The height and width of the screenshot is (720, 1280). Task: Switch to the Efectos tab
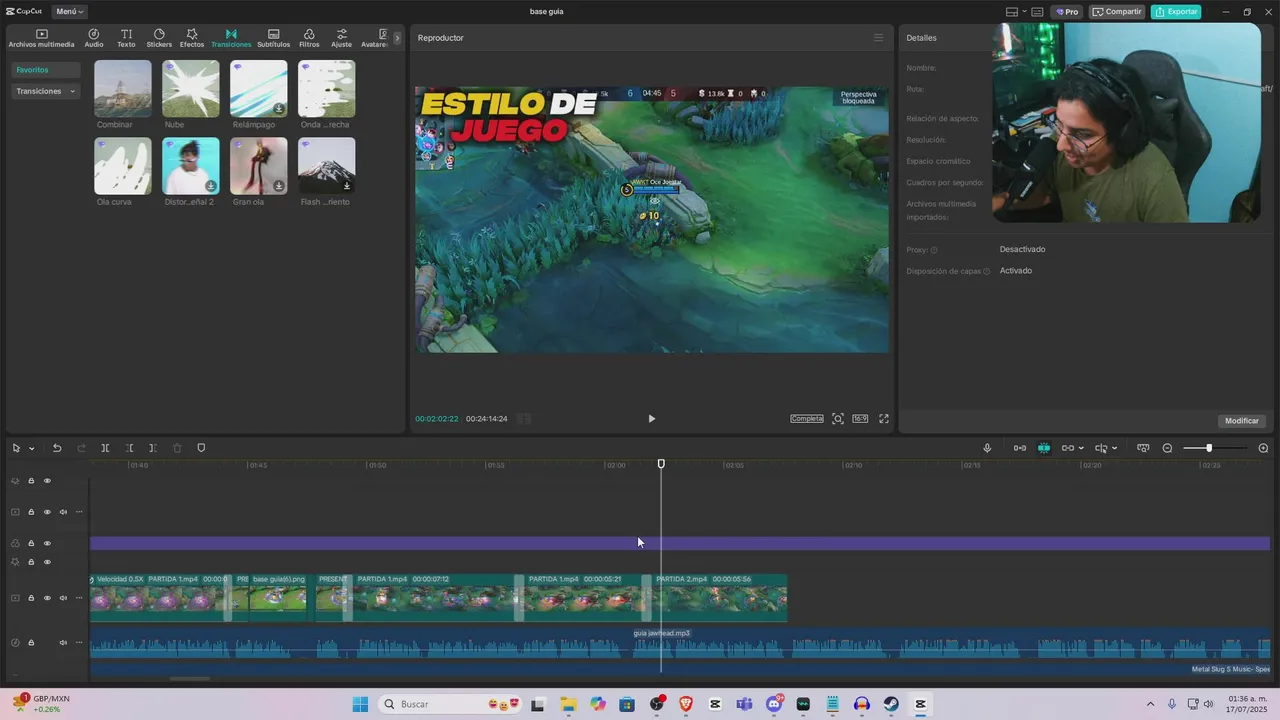tap(192, 38)
